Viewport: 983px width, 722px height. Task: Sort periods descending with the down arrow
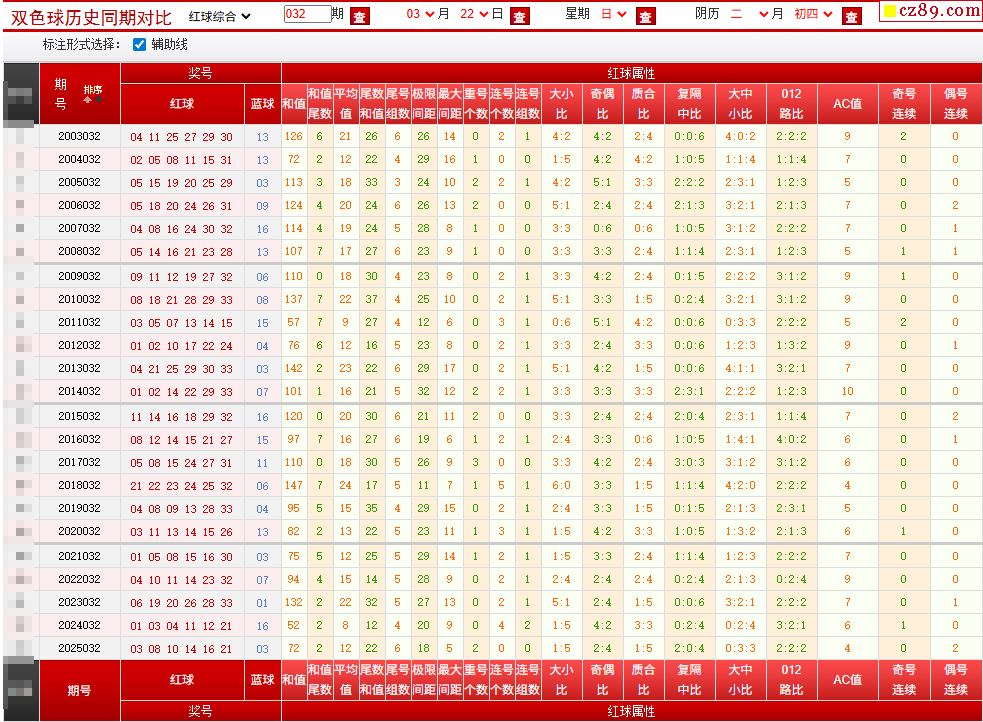98,100
